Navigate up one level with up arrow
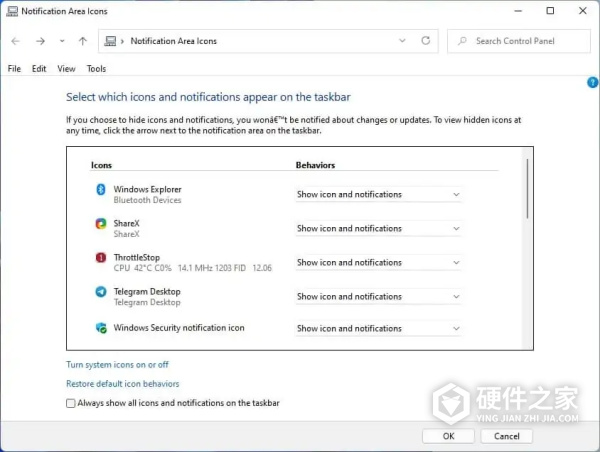This screenshot has width=600, height=452. click(82, 41)
